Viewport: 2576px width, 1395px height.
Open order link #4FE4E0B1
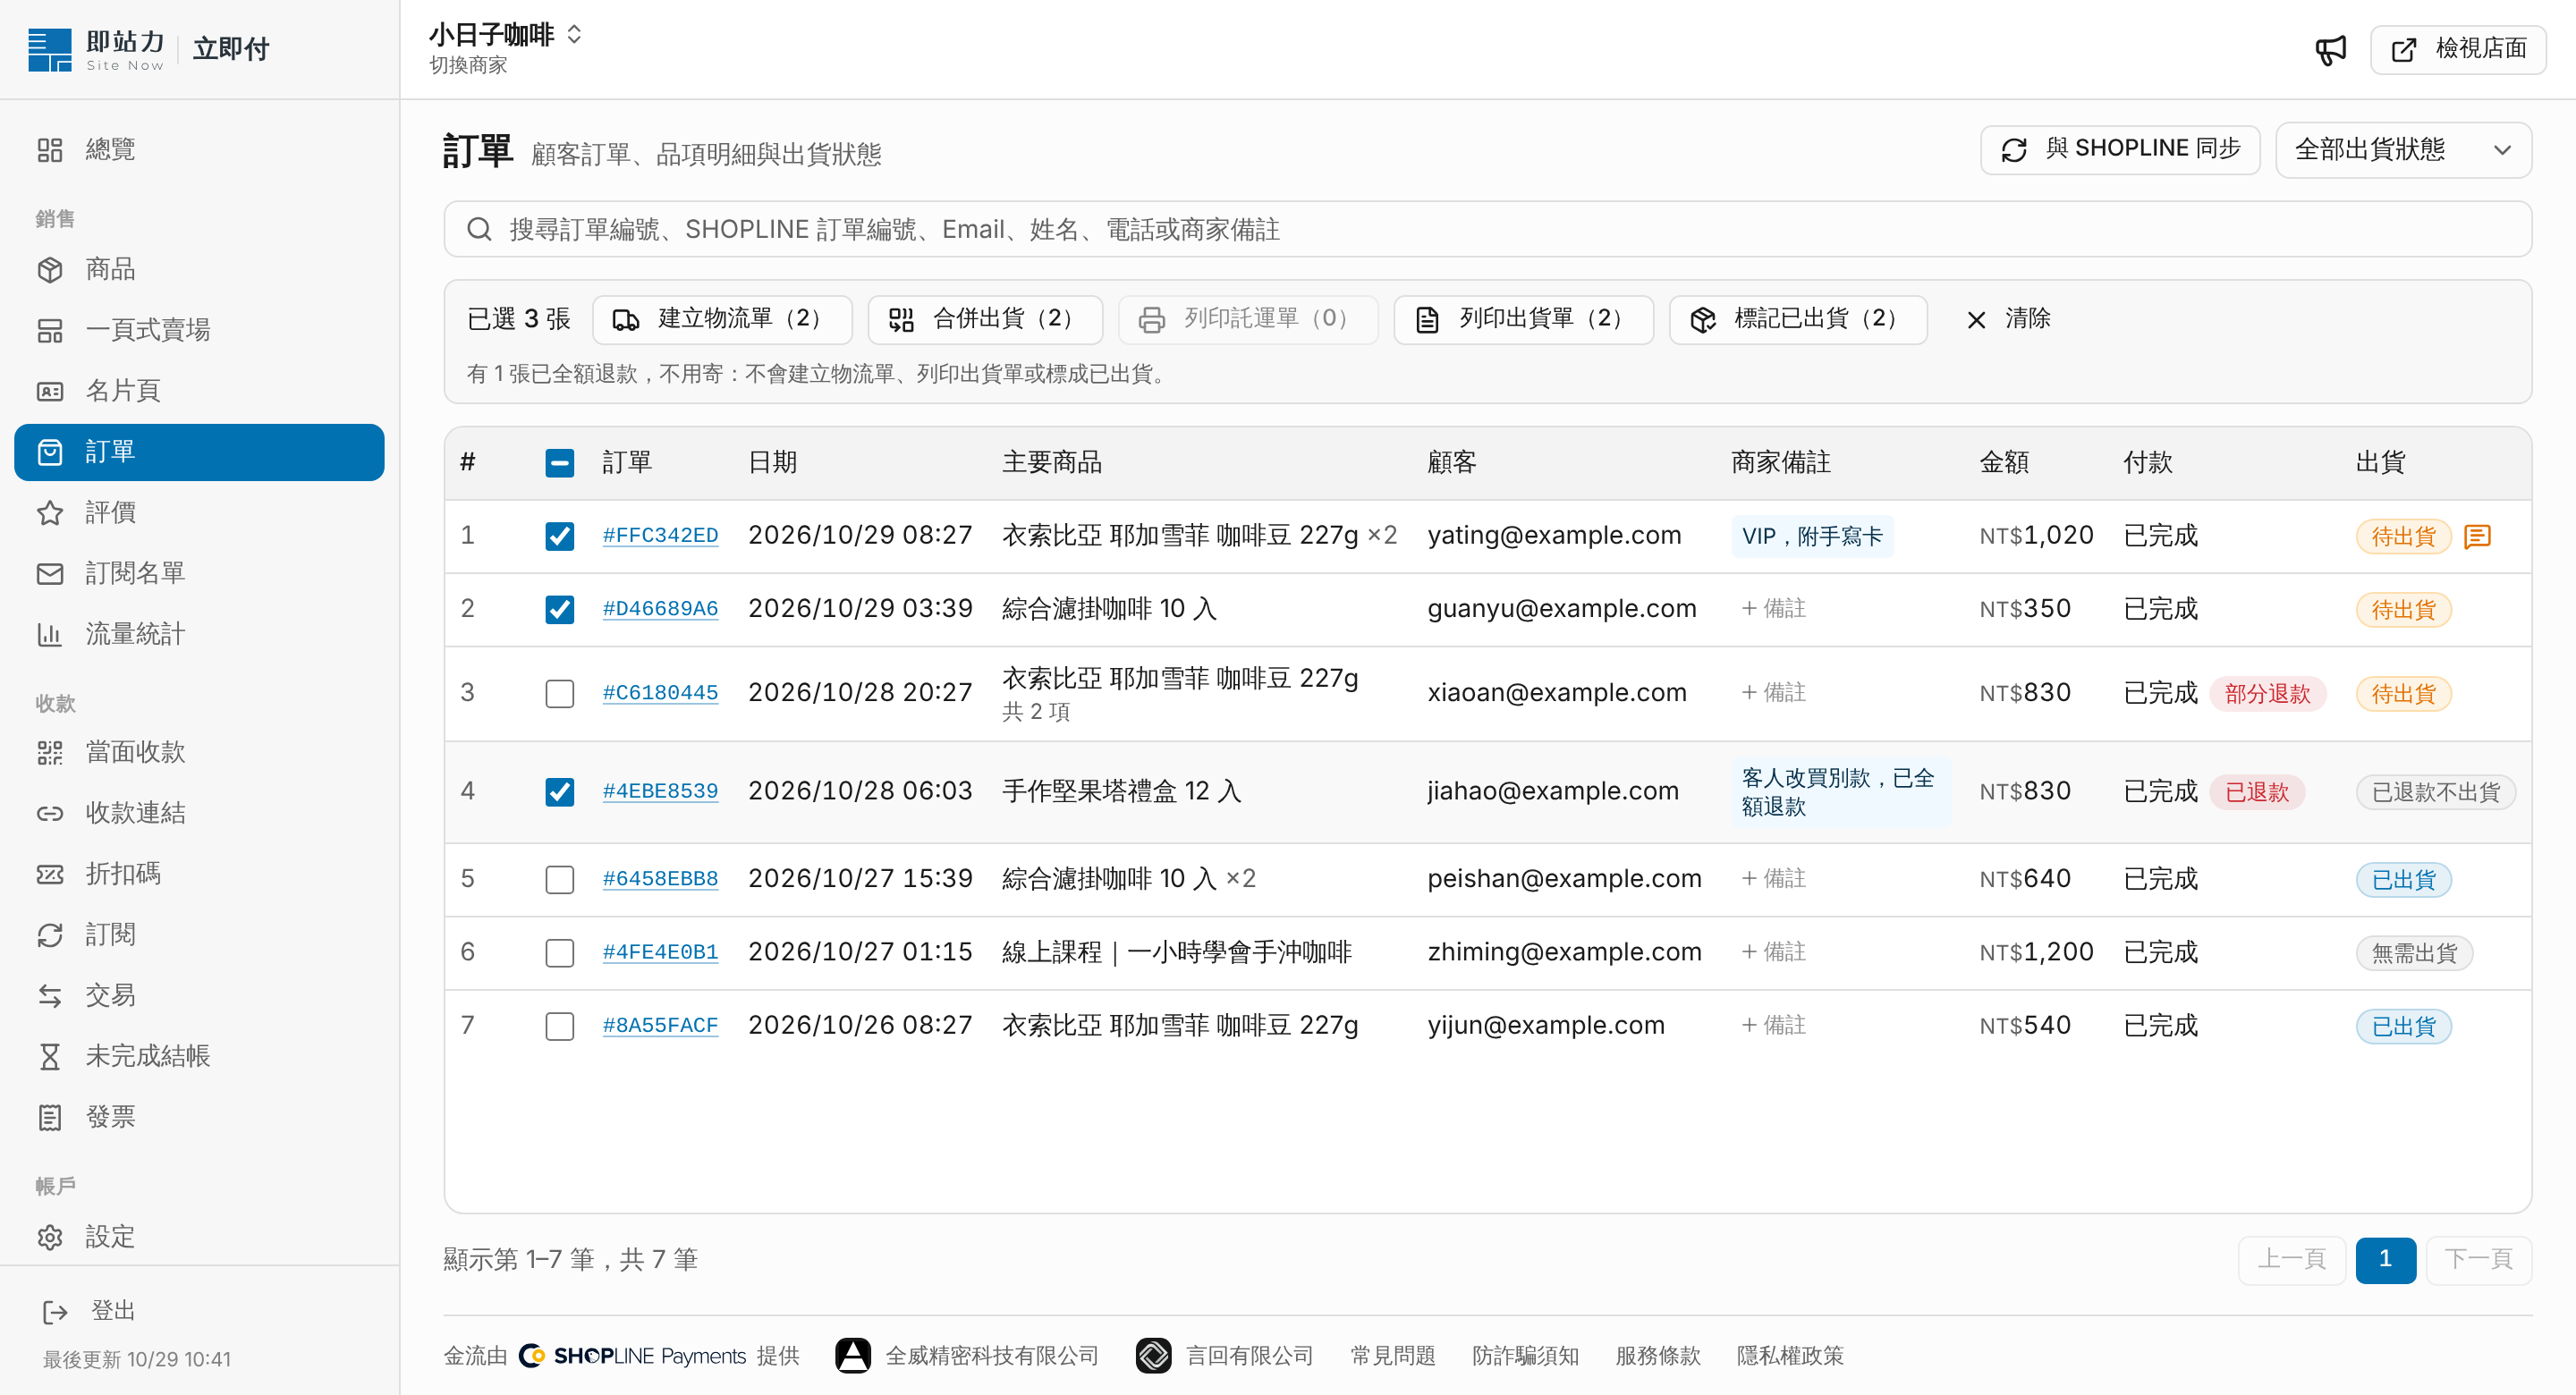[660, 951]
